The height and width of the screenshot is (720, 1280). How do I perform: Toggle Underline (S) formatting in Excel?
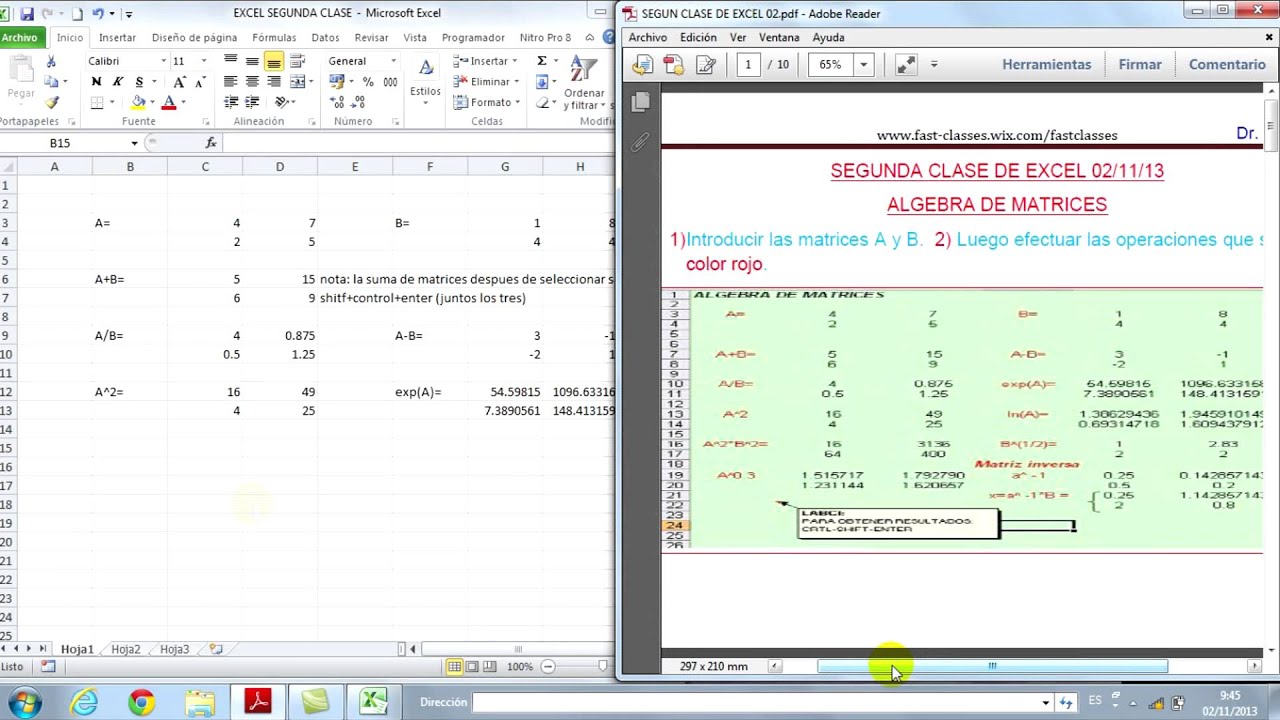[139, 82]
